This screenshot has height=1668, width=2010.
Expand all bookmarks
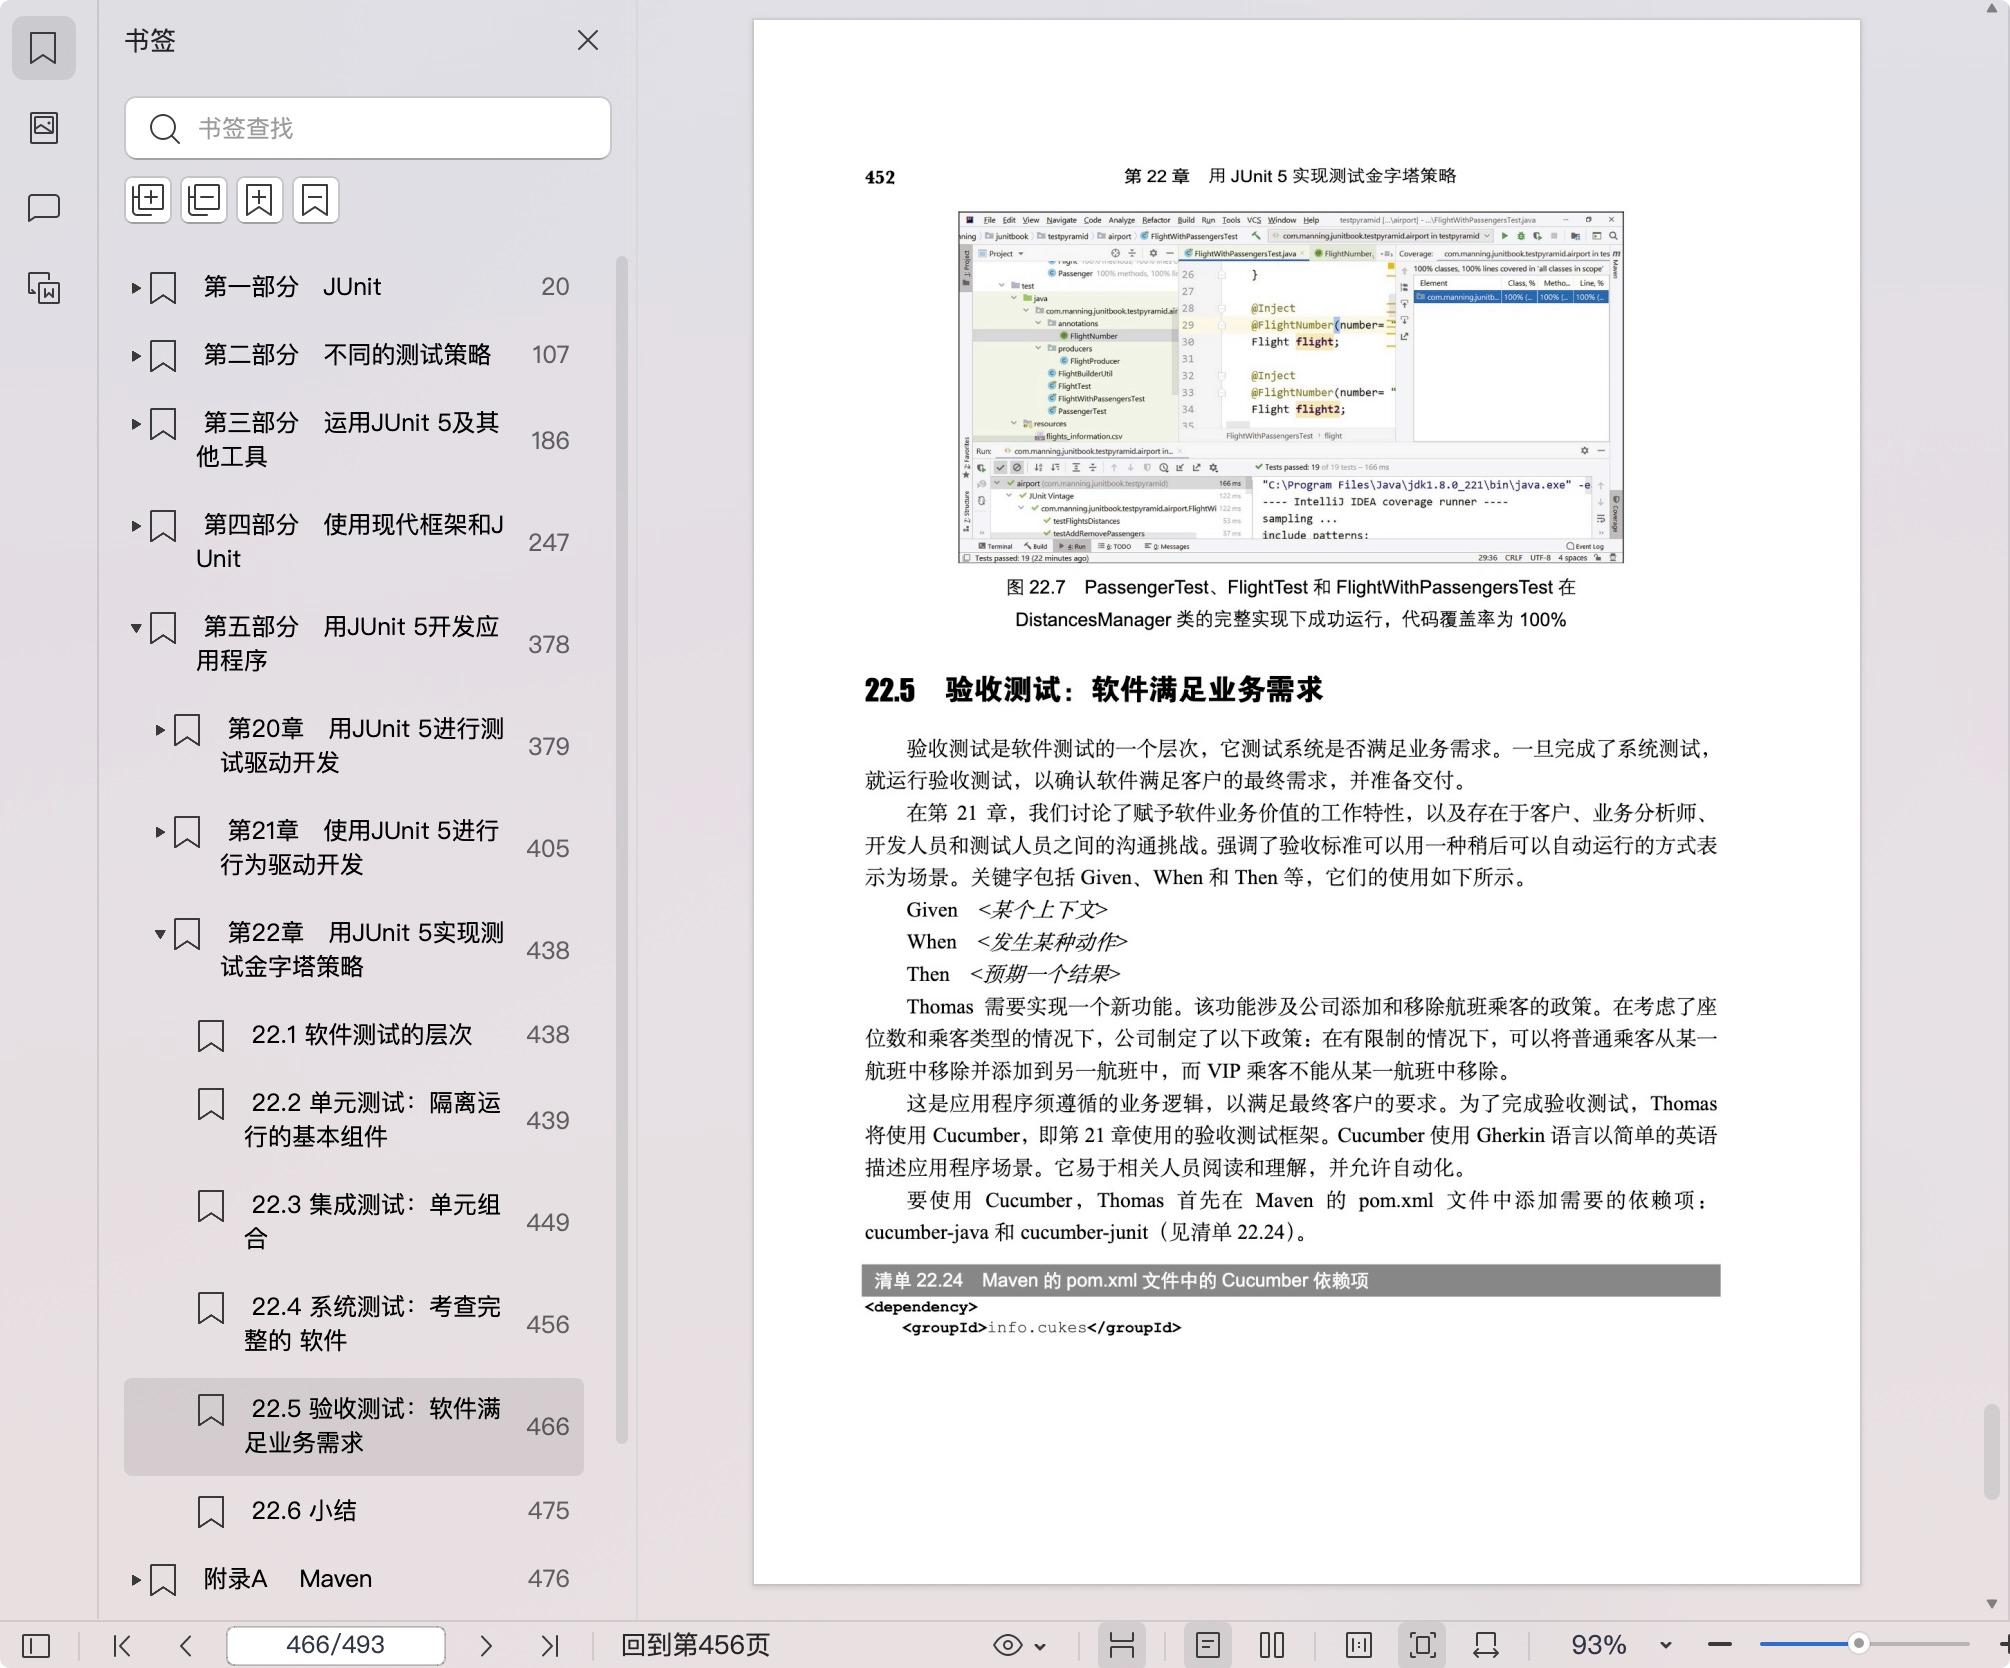[x=148, y=200]
